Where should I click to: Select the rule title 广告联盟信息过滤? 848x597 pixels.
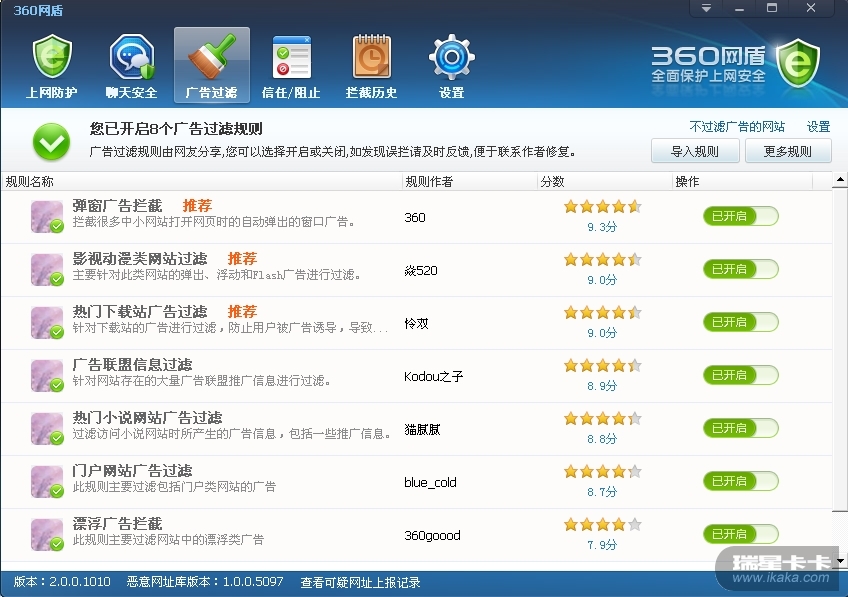[132, 364]
